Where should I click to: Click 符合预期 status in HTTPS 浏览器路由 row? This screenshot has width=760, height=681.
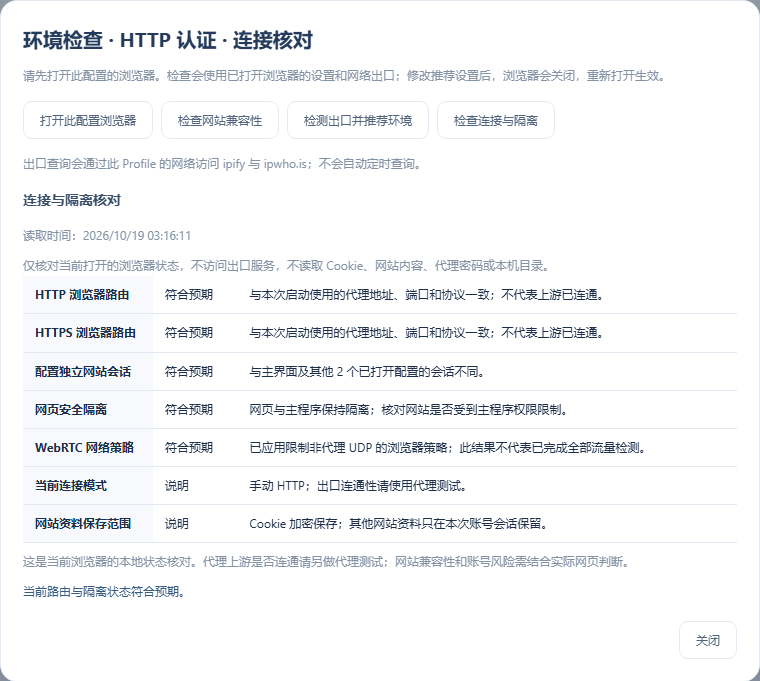(189, 333)
